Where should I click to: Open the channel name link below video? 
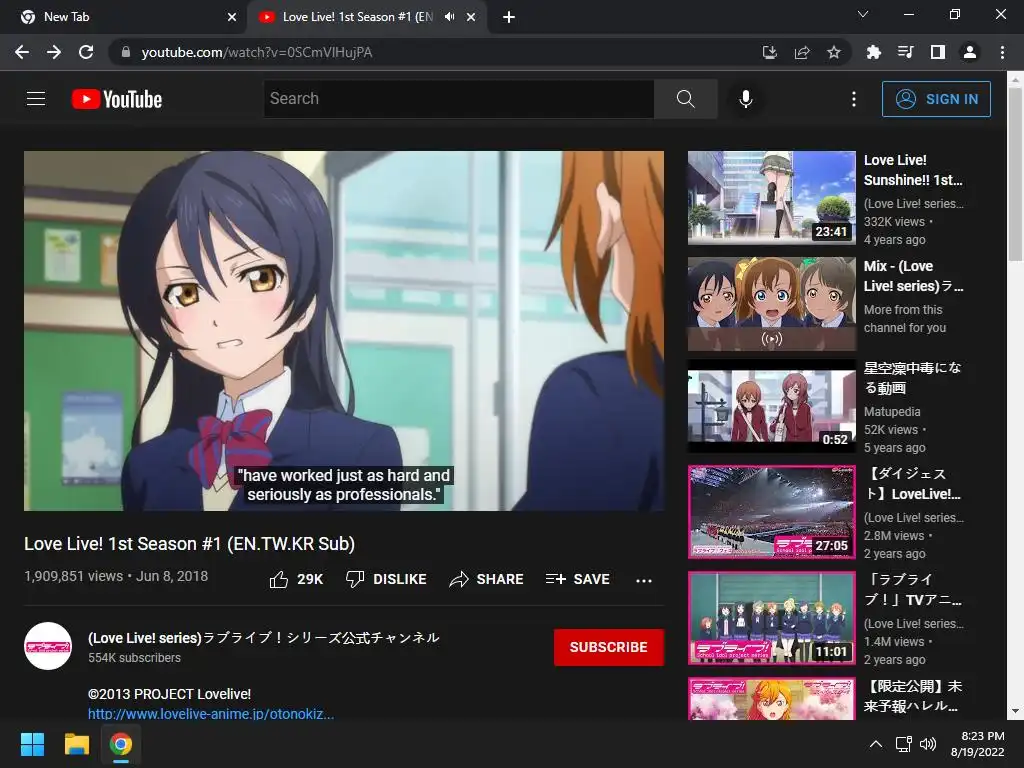[264, 637]
